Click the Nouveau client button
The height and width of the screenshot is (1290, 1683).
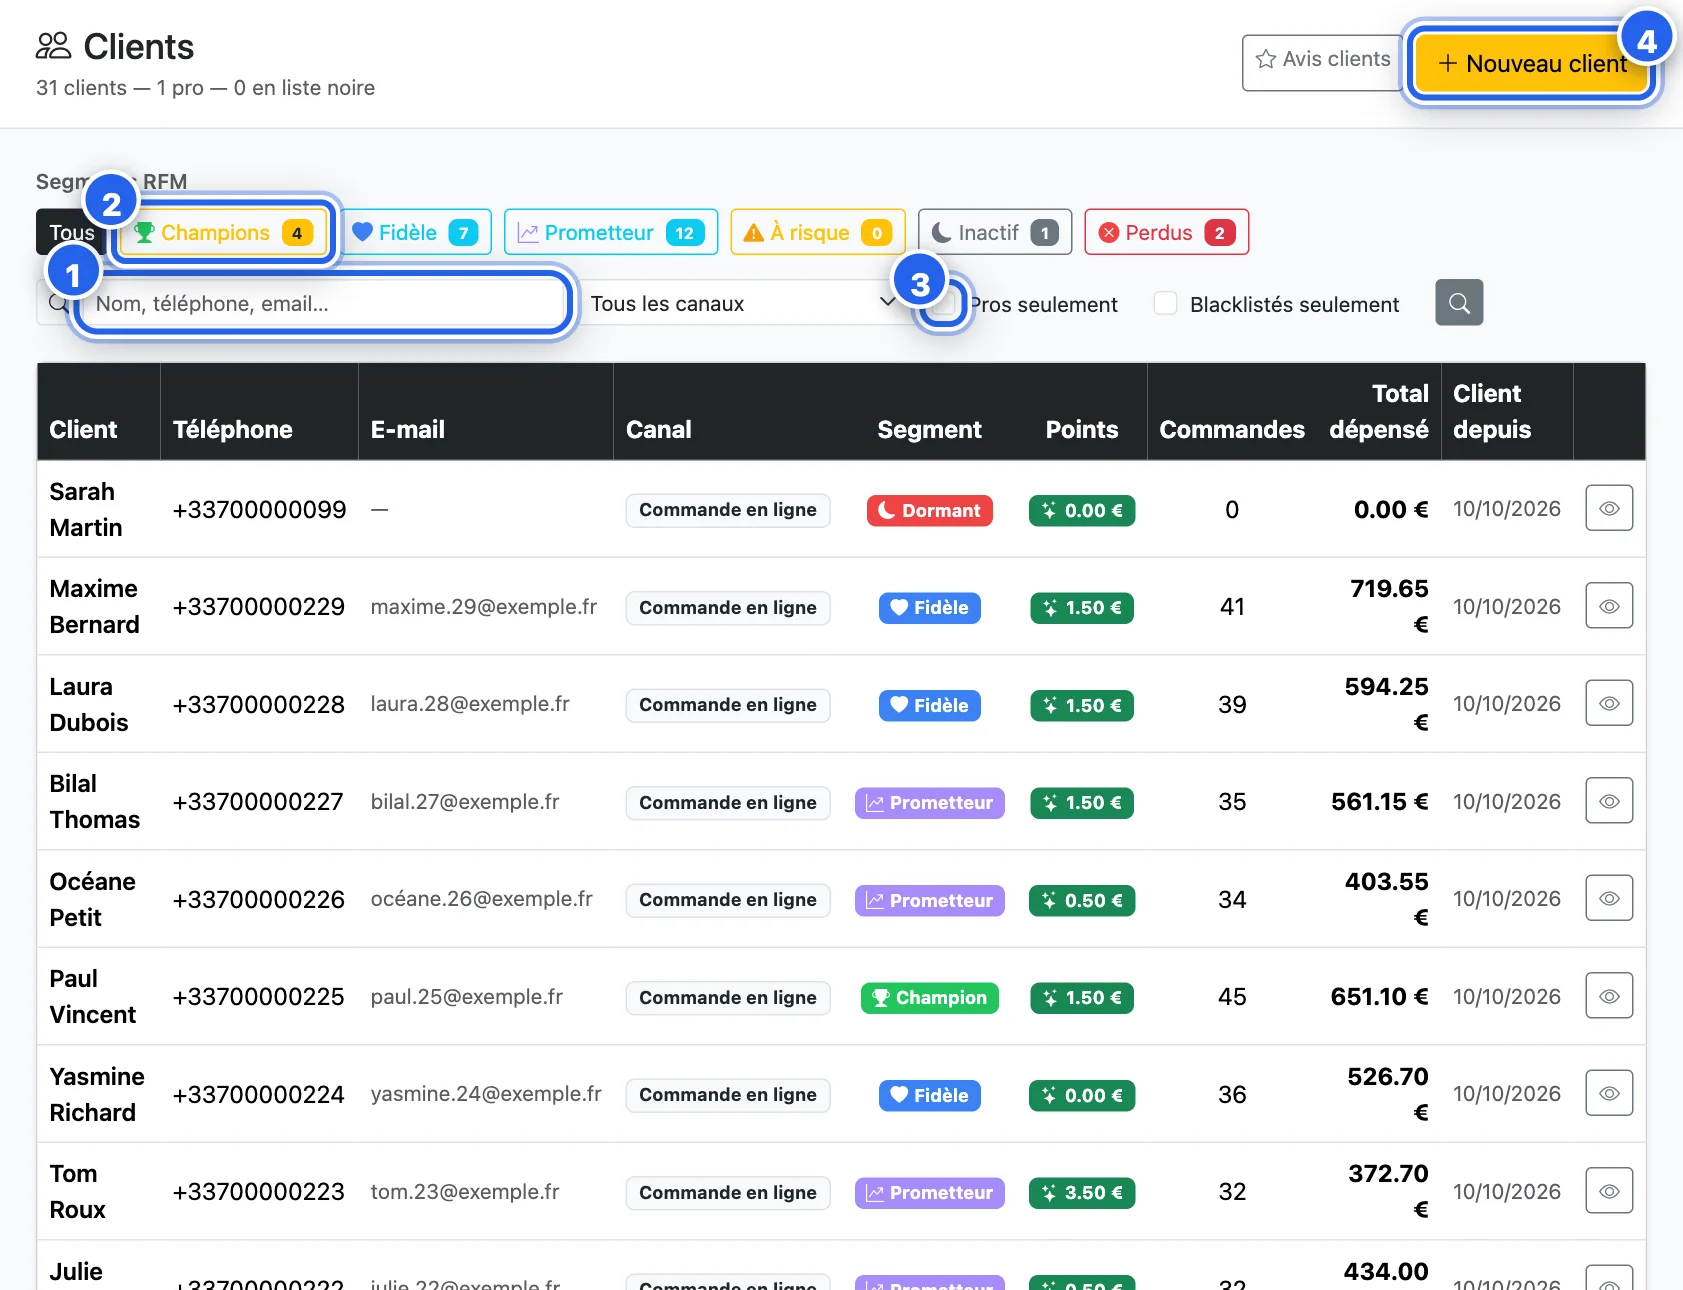[x=1532, y=63]
